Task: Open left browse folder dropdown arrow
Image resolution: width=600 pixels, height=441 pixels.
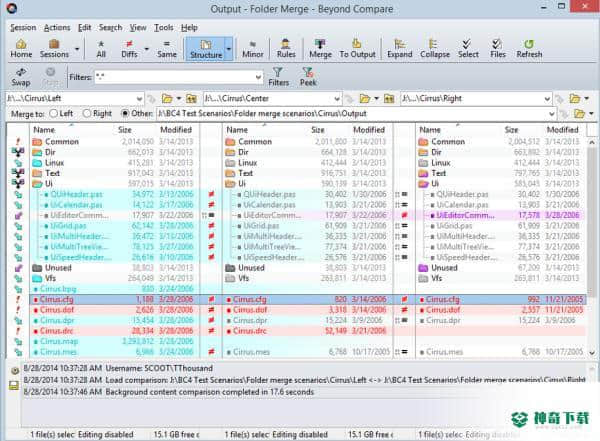Action: 179,99
